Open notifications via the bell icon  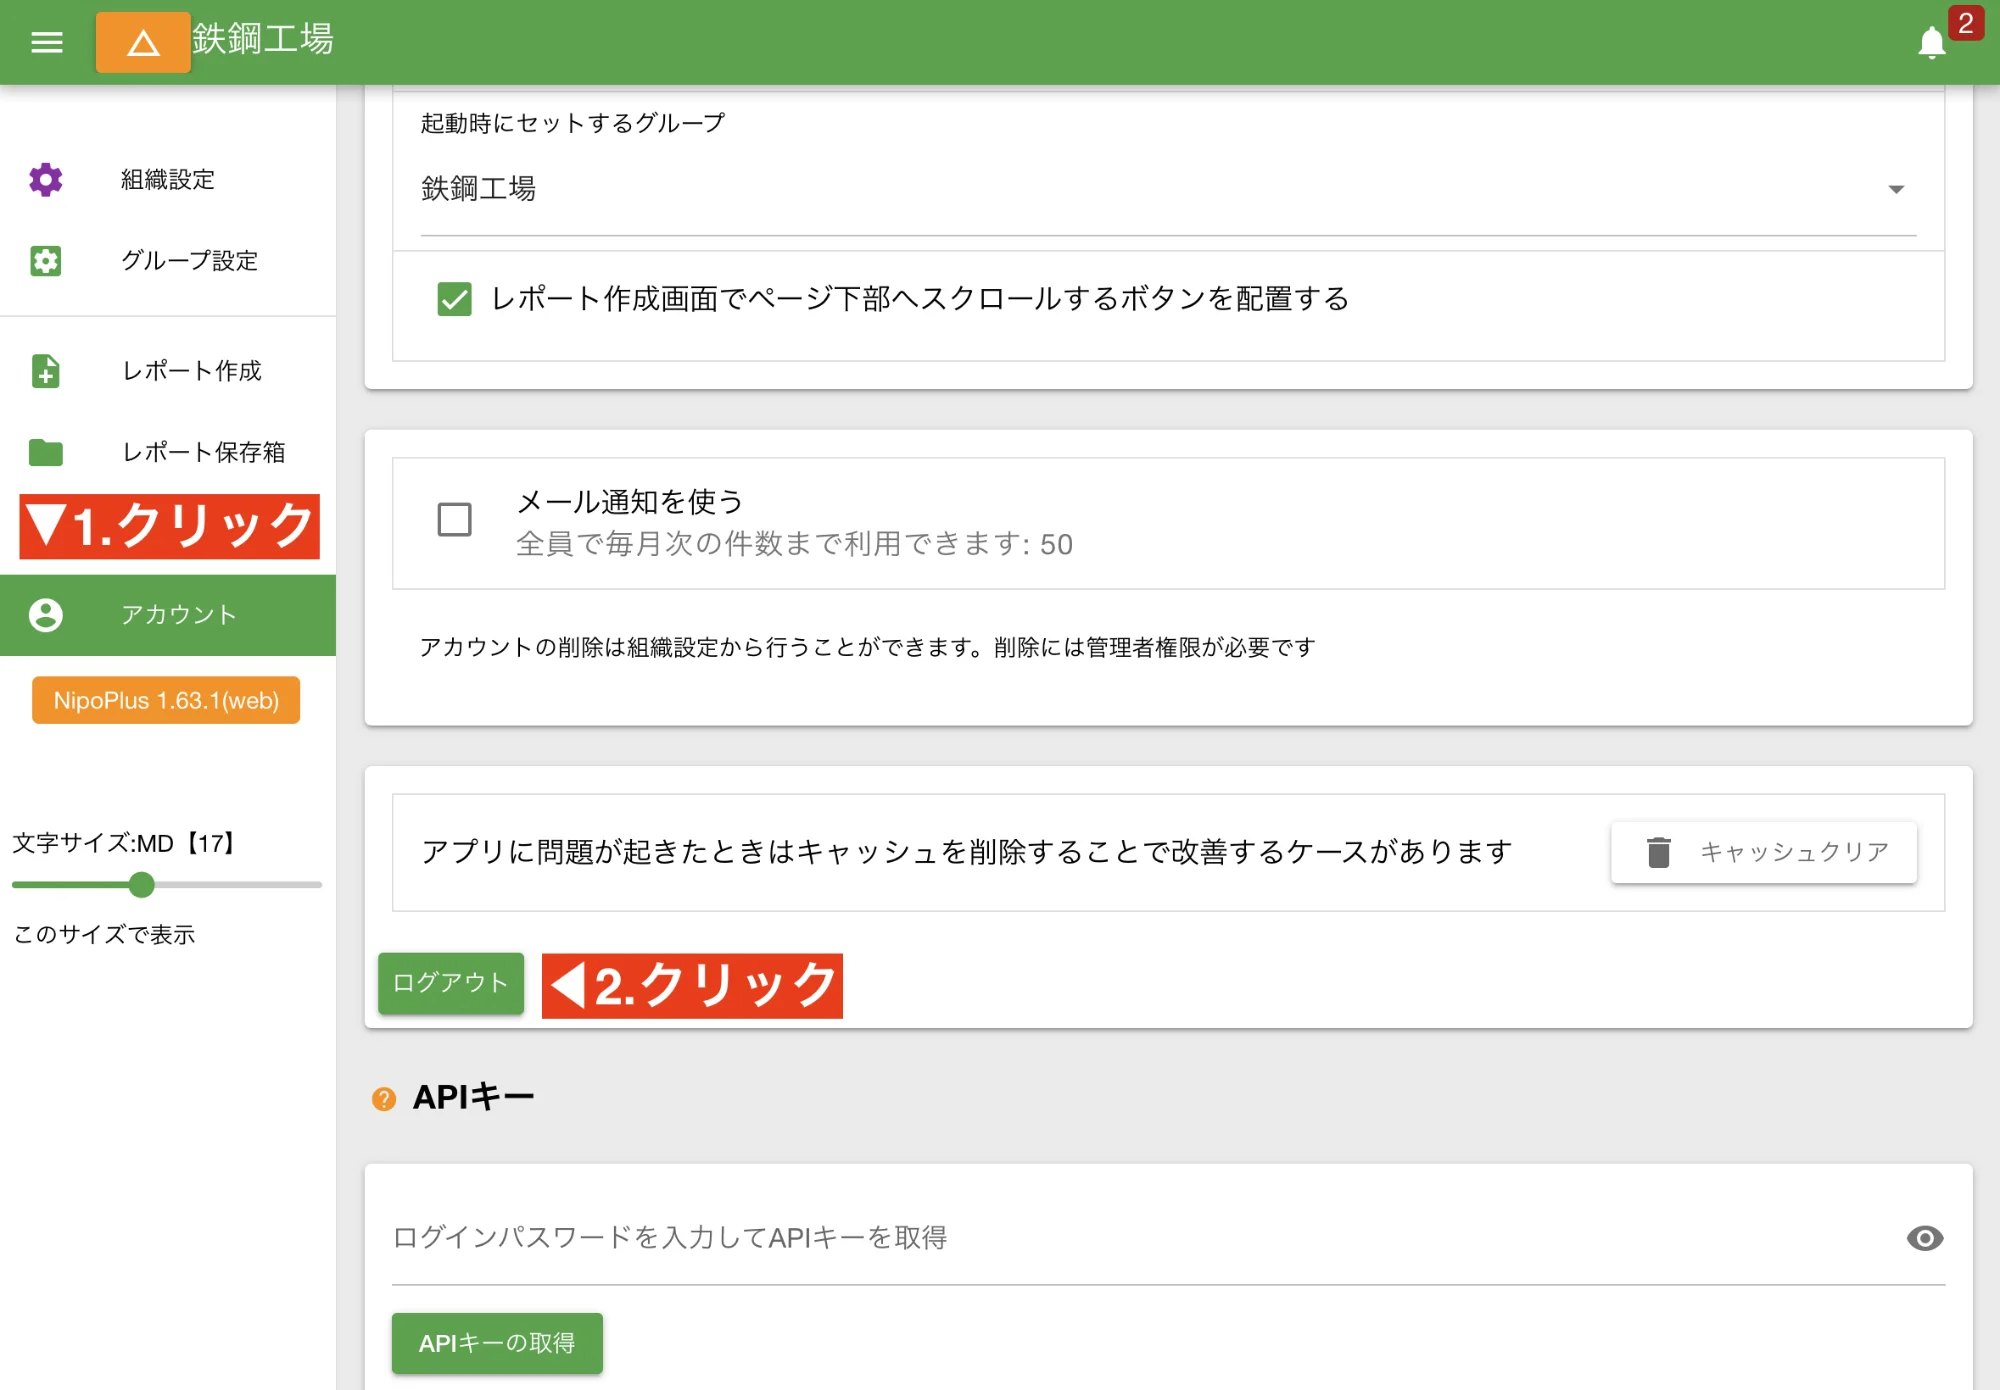click(x=1932, y=42)
